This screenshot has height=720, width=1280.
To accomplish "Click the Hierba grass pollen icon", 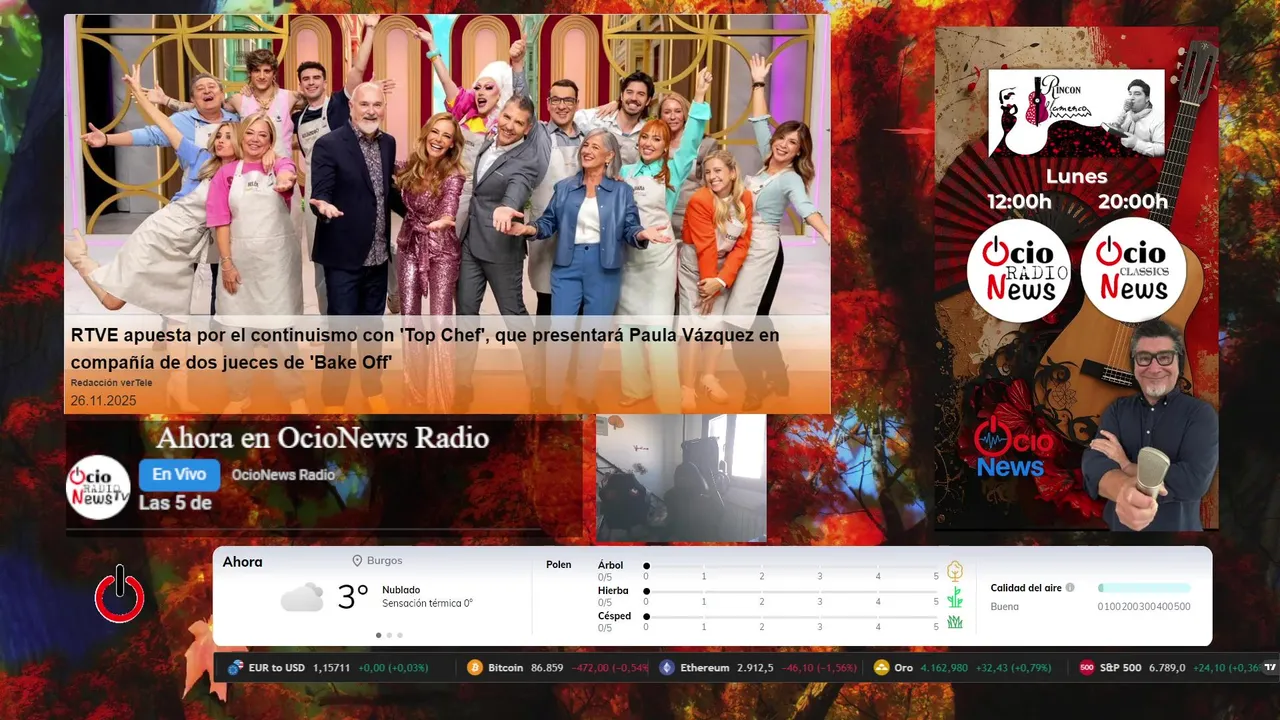I will coord(955,597).
